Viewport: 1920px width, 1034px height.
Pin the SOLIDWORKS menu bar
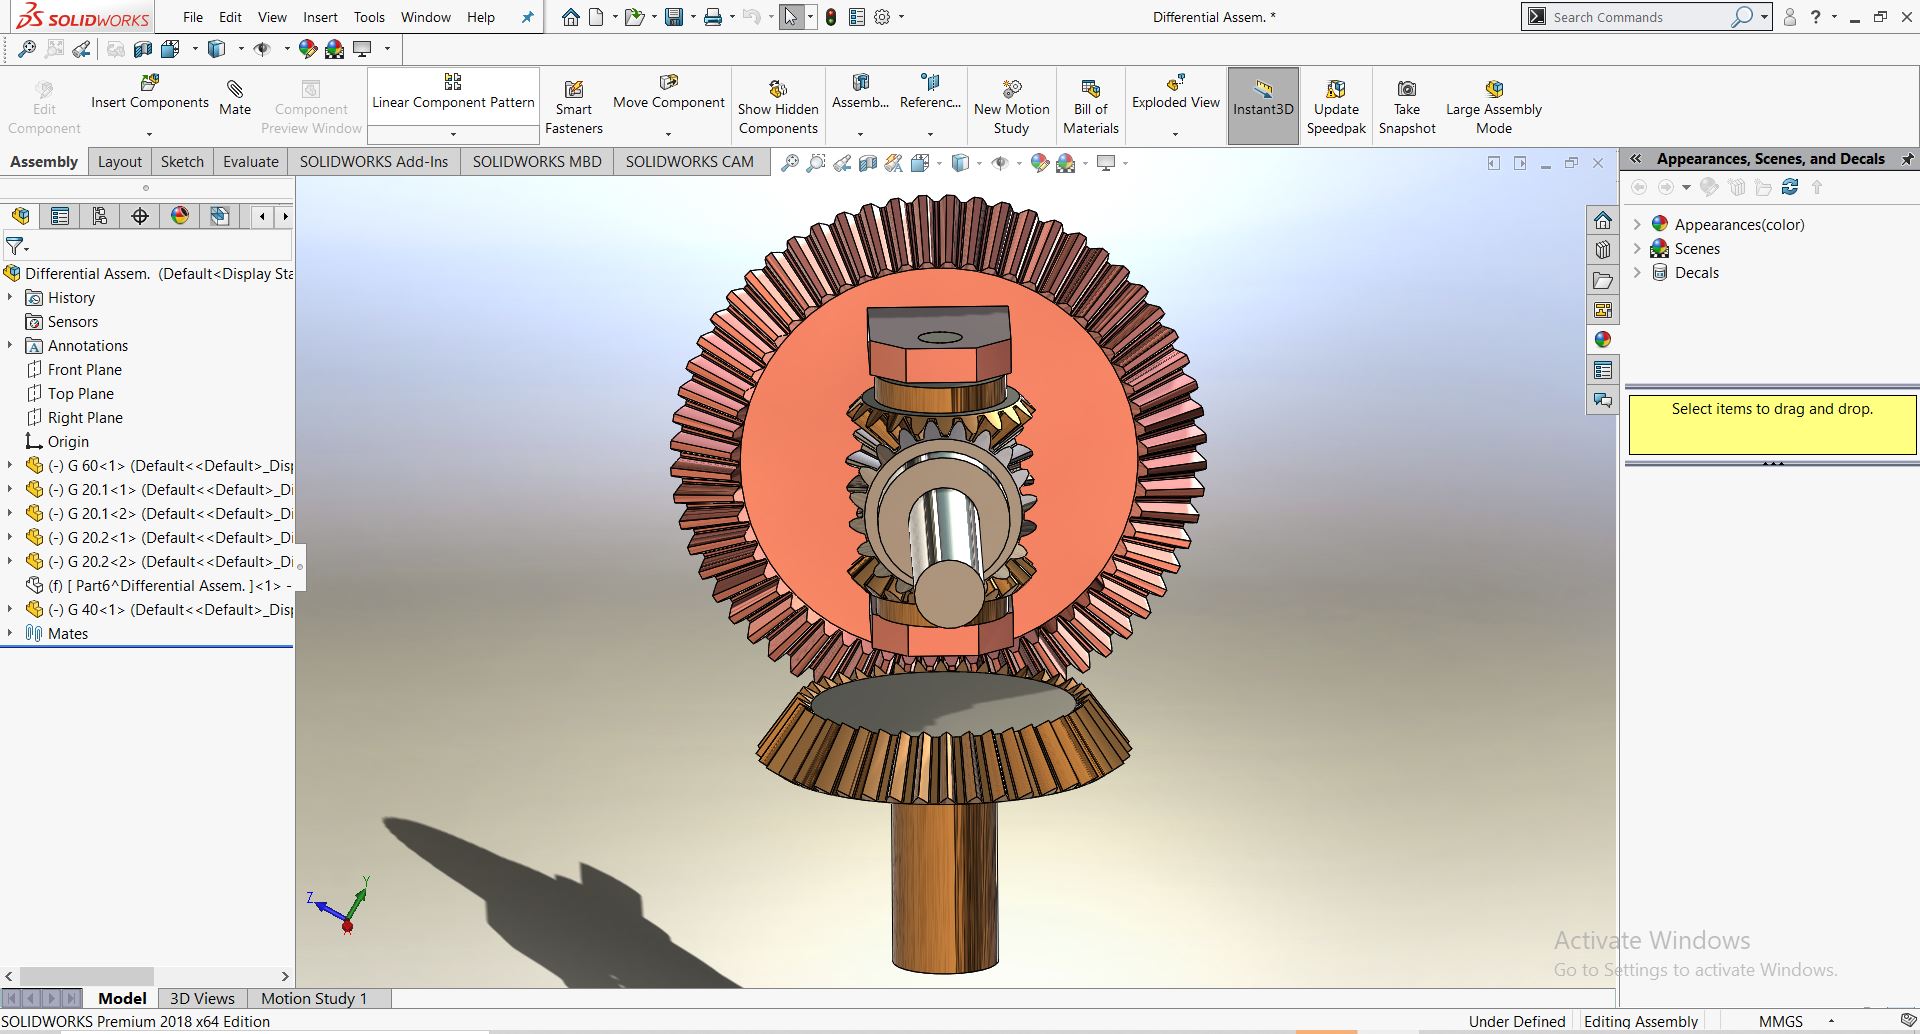click(x=528, y=17)
